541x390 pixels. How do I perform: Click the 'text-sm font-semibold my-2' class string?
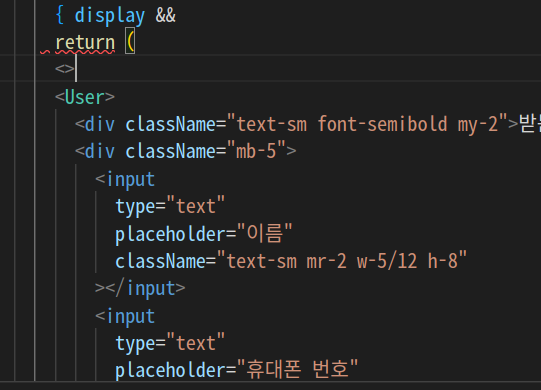click(x=367, y=124)
